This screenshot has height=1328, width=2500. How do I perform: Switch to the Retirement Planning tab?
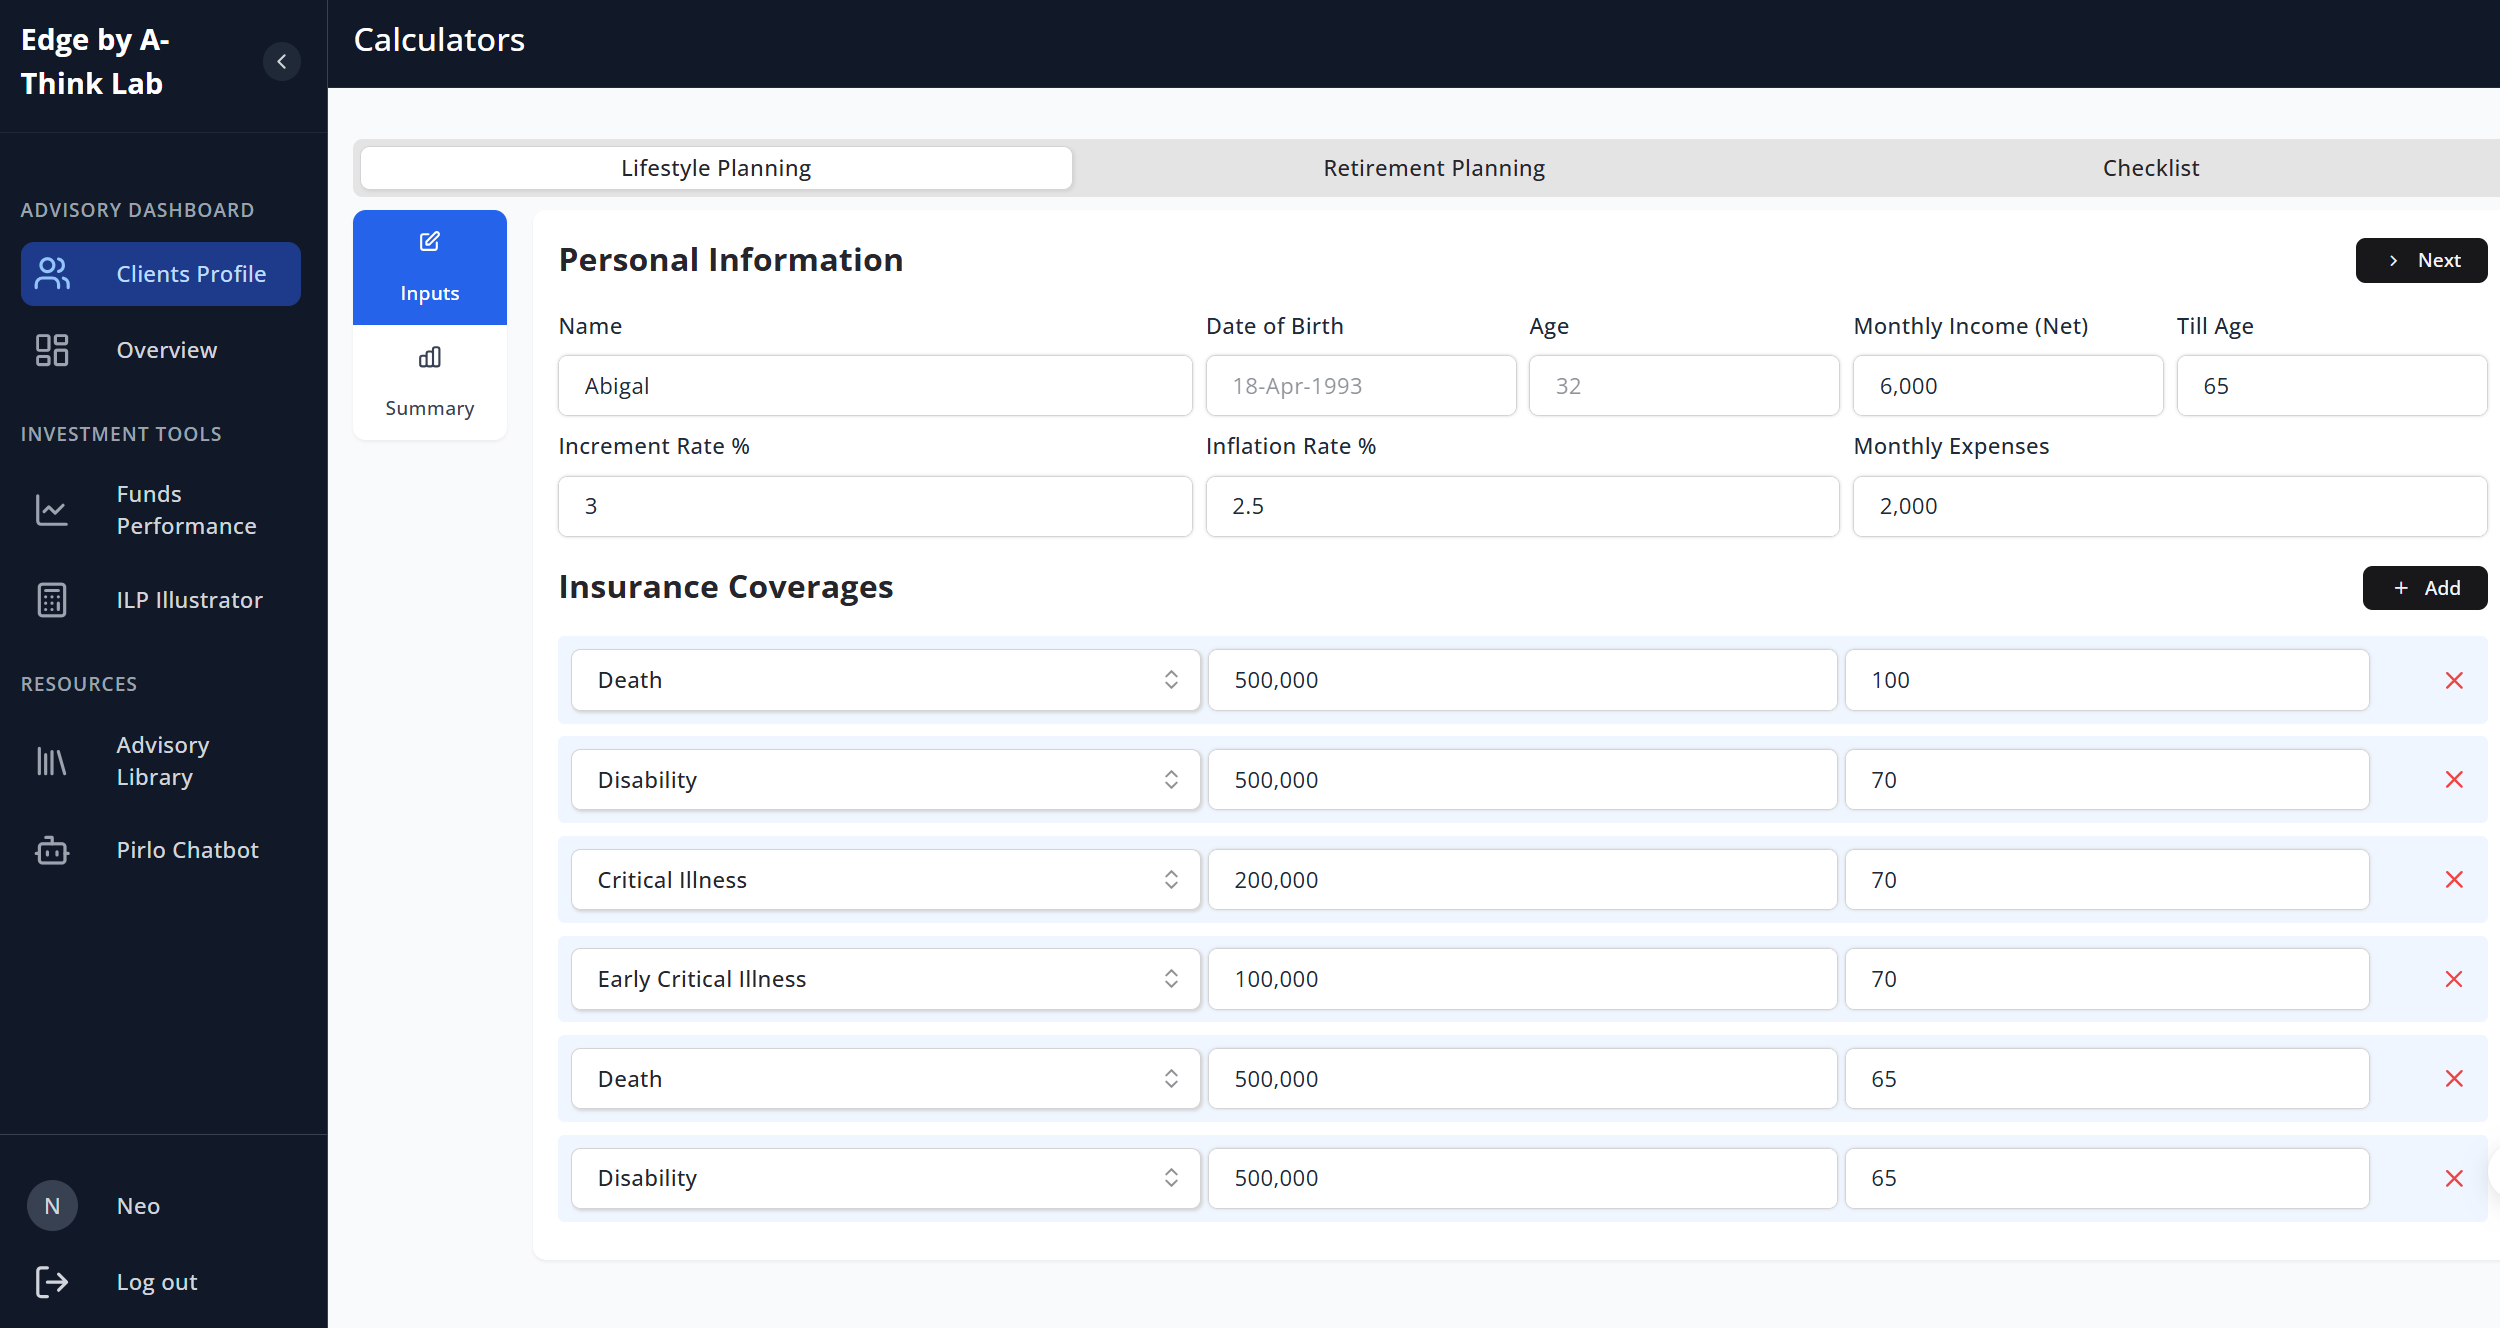coord(1434,168)
